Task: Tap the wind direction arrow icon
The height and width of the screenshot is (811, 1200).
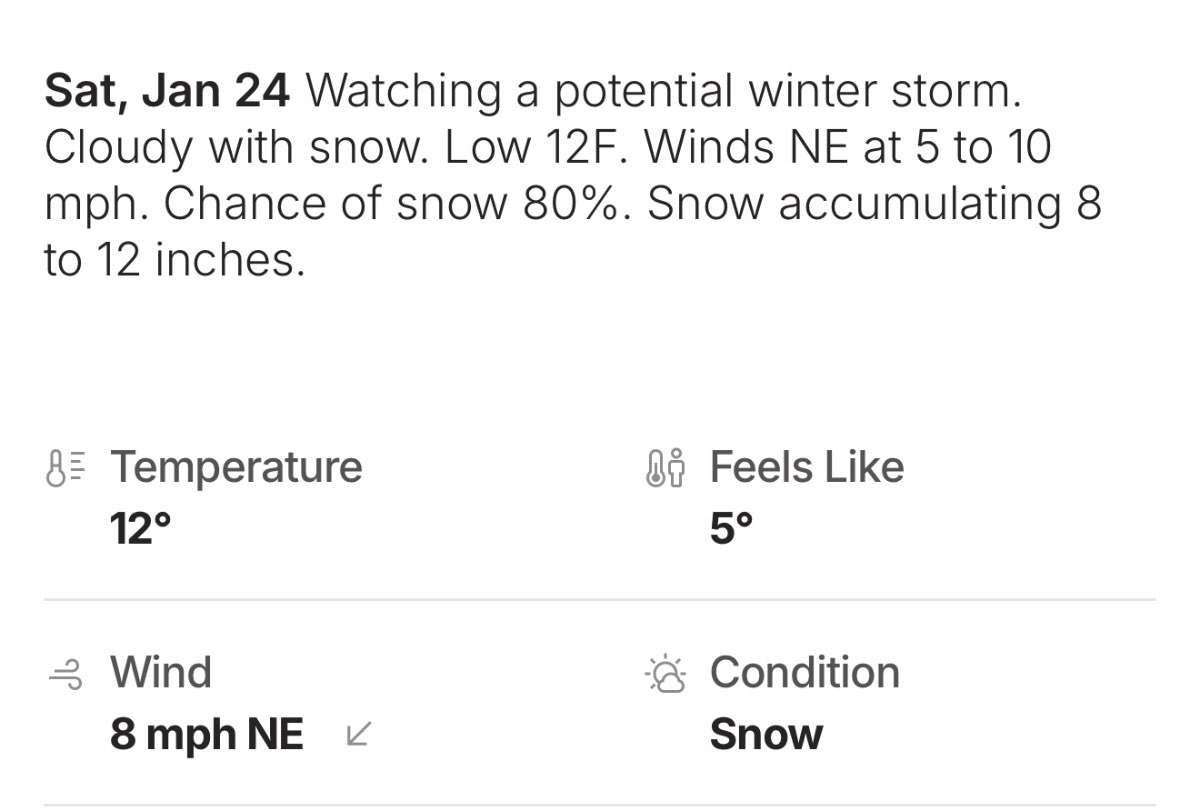Action: [357, 735]
